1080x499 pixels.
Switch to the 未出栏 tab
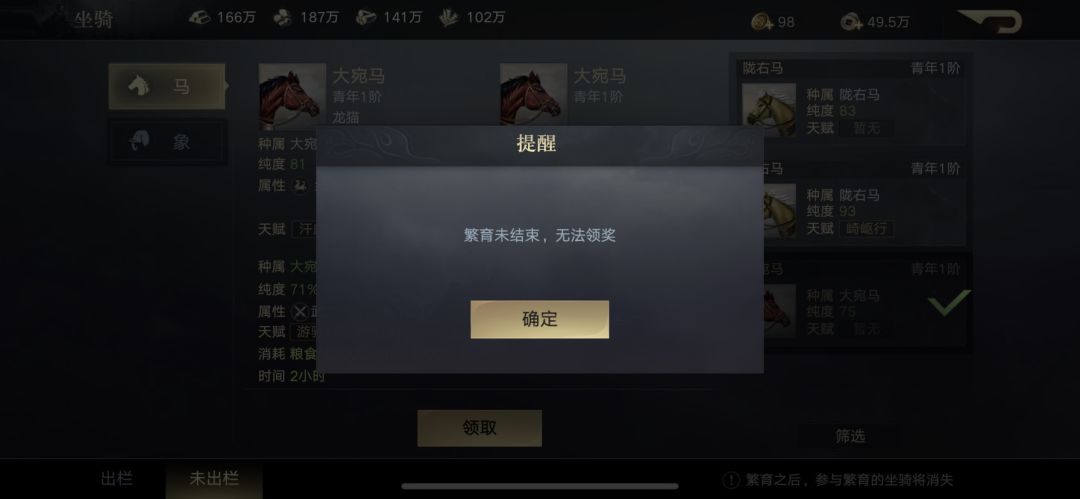click(214, 478)
